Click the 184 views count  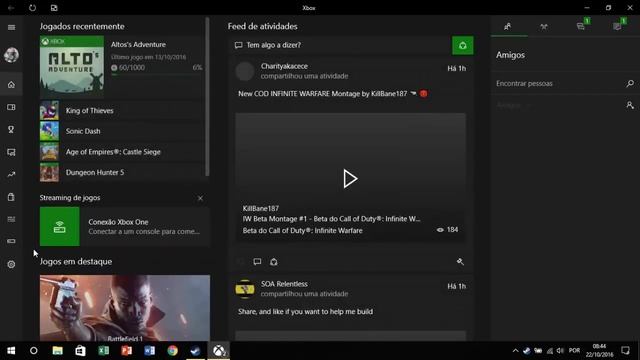[x=447, y=230]
